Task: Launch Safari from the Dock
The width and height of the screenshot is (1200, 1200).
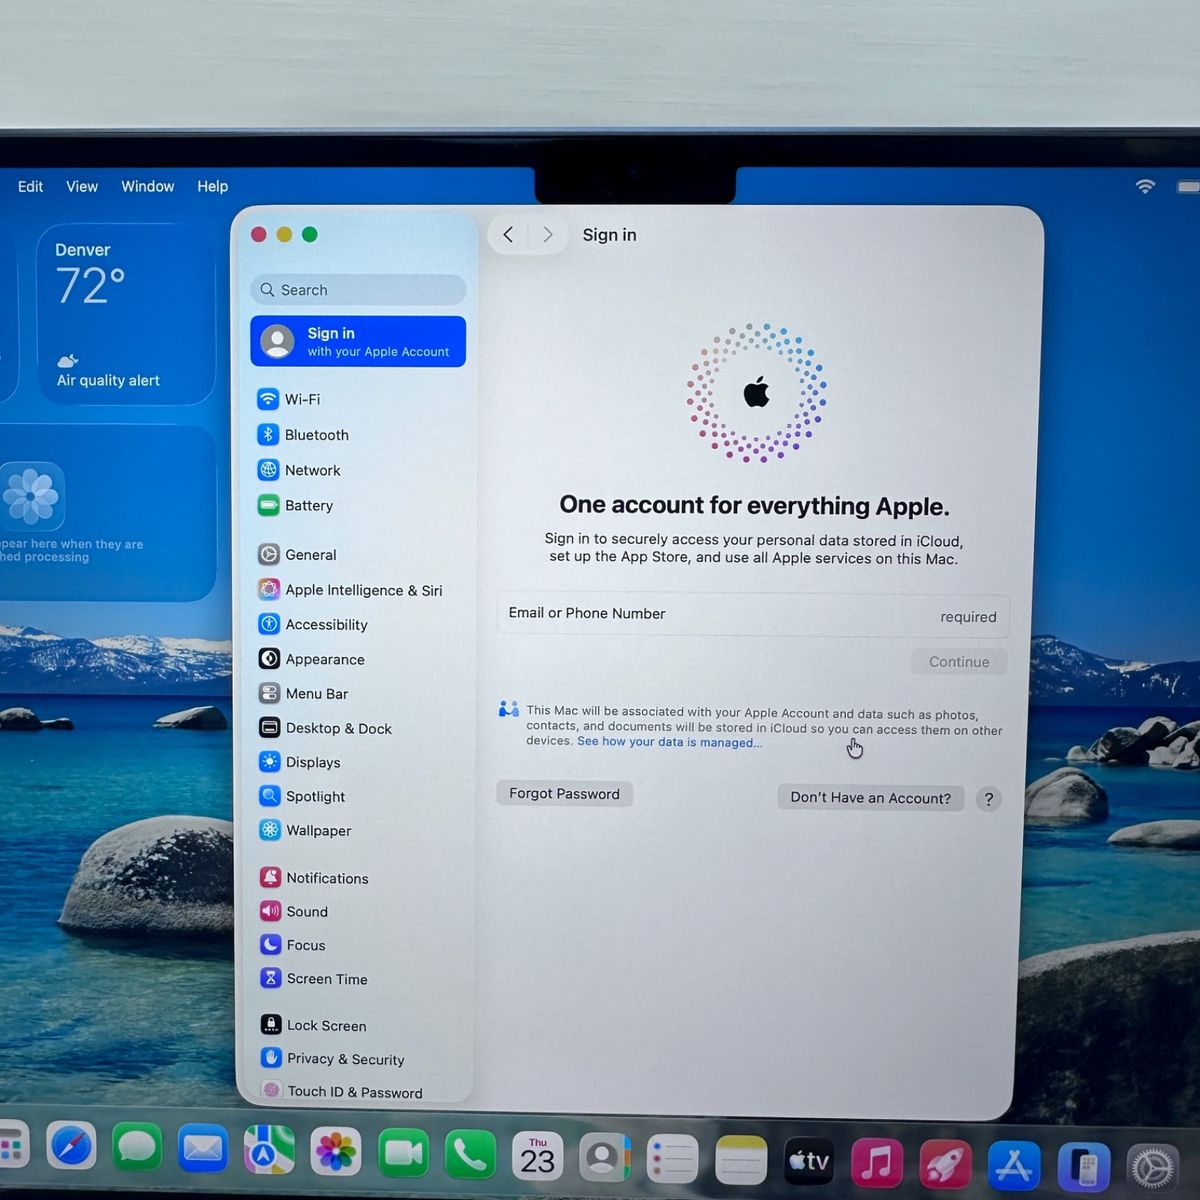Action: (71, 1146)
